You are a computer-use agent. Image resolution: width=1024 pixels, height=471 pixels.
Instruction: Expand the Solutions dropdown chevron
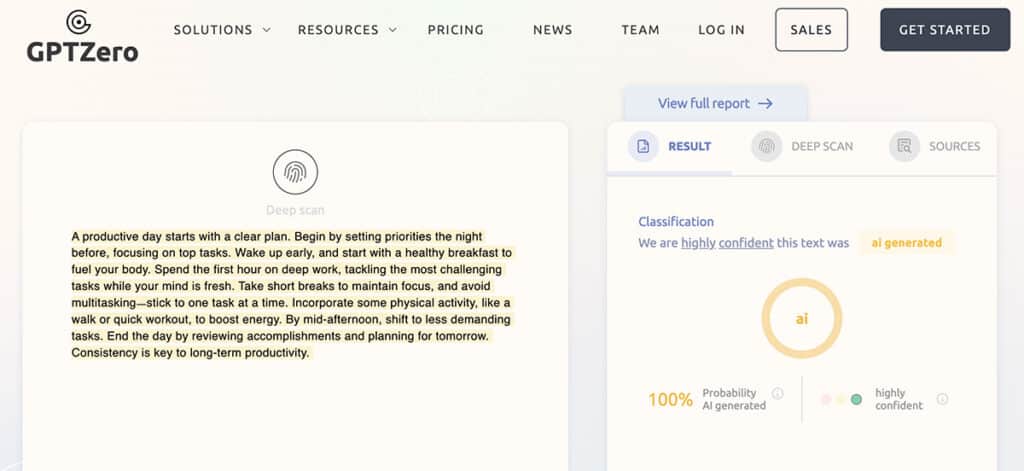(x=266, y=30)
